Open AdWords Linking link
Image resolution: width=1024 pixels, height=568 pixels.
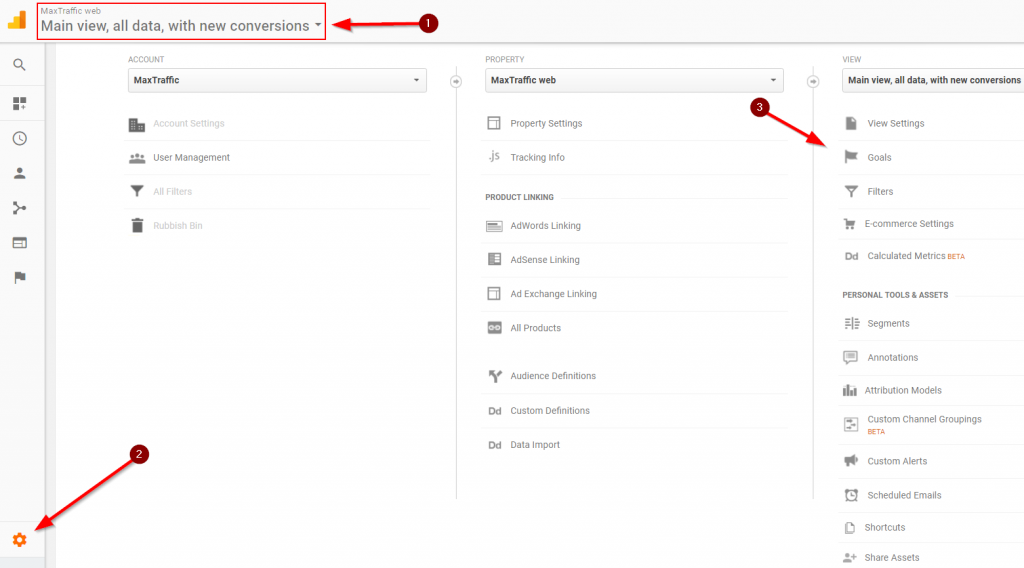[545, 226]
